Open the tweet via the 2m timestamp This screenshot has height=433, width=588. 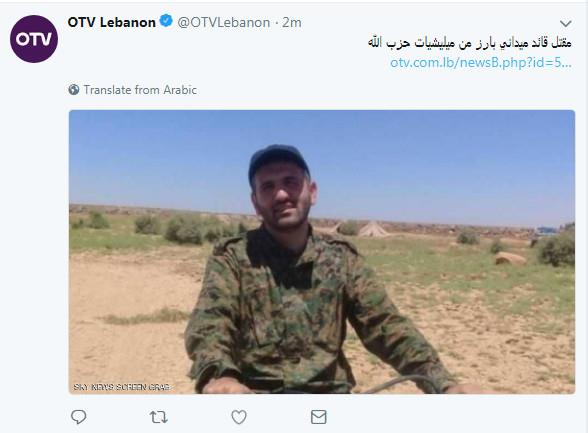tap(292, 22)
